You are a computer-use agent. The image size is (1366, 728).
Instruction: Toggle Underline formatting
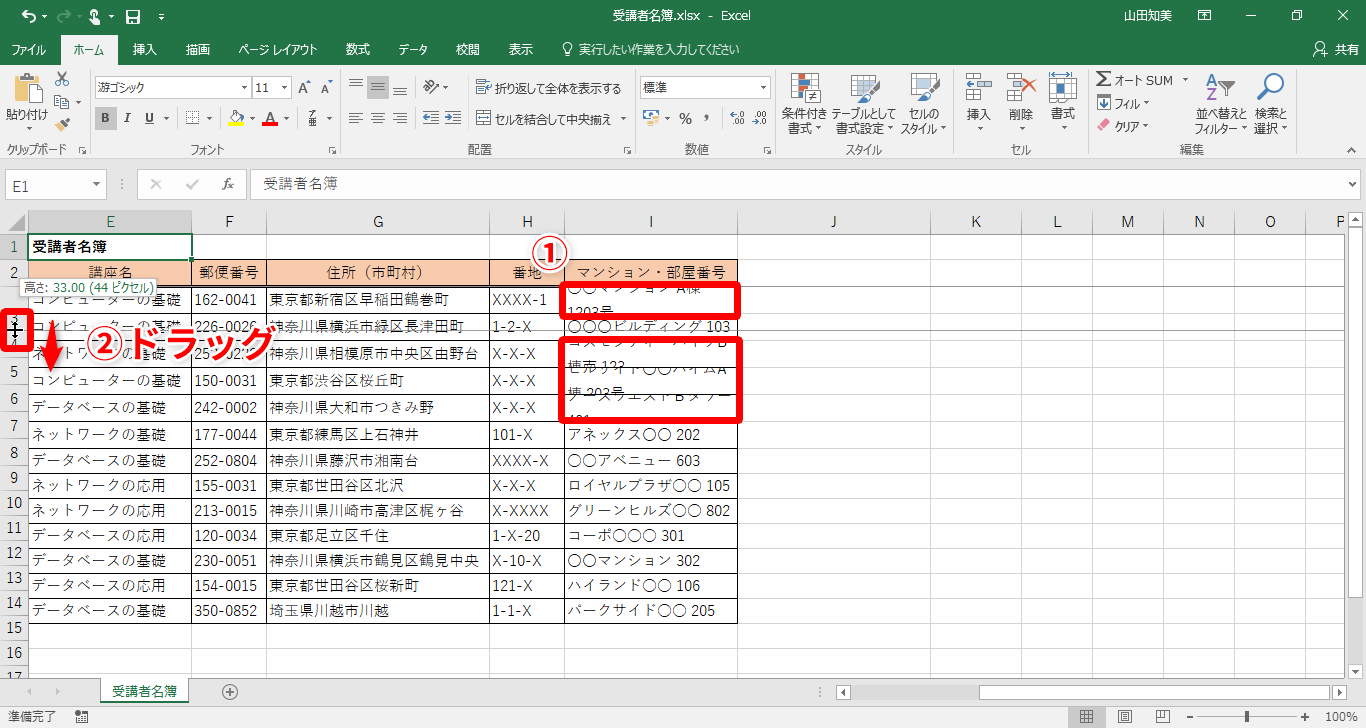[150, 118]
